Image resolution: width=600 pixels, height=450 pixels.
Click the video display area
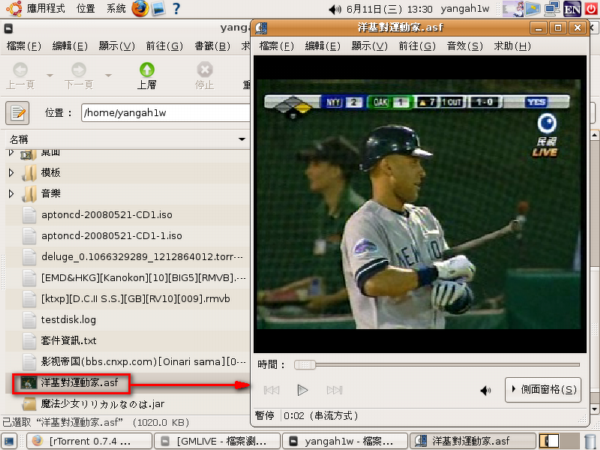[x=420, y=204]
